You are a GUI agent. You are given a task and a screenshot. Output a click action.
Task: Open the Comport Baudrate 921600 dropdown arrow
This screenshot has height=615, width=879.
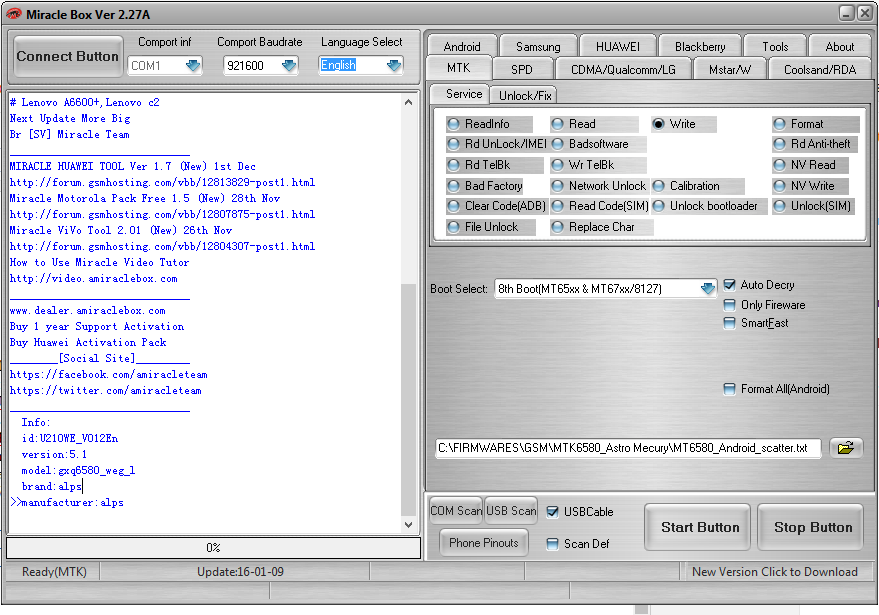coord(289,66)
